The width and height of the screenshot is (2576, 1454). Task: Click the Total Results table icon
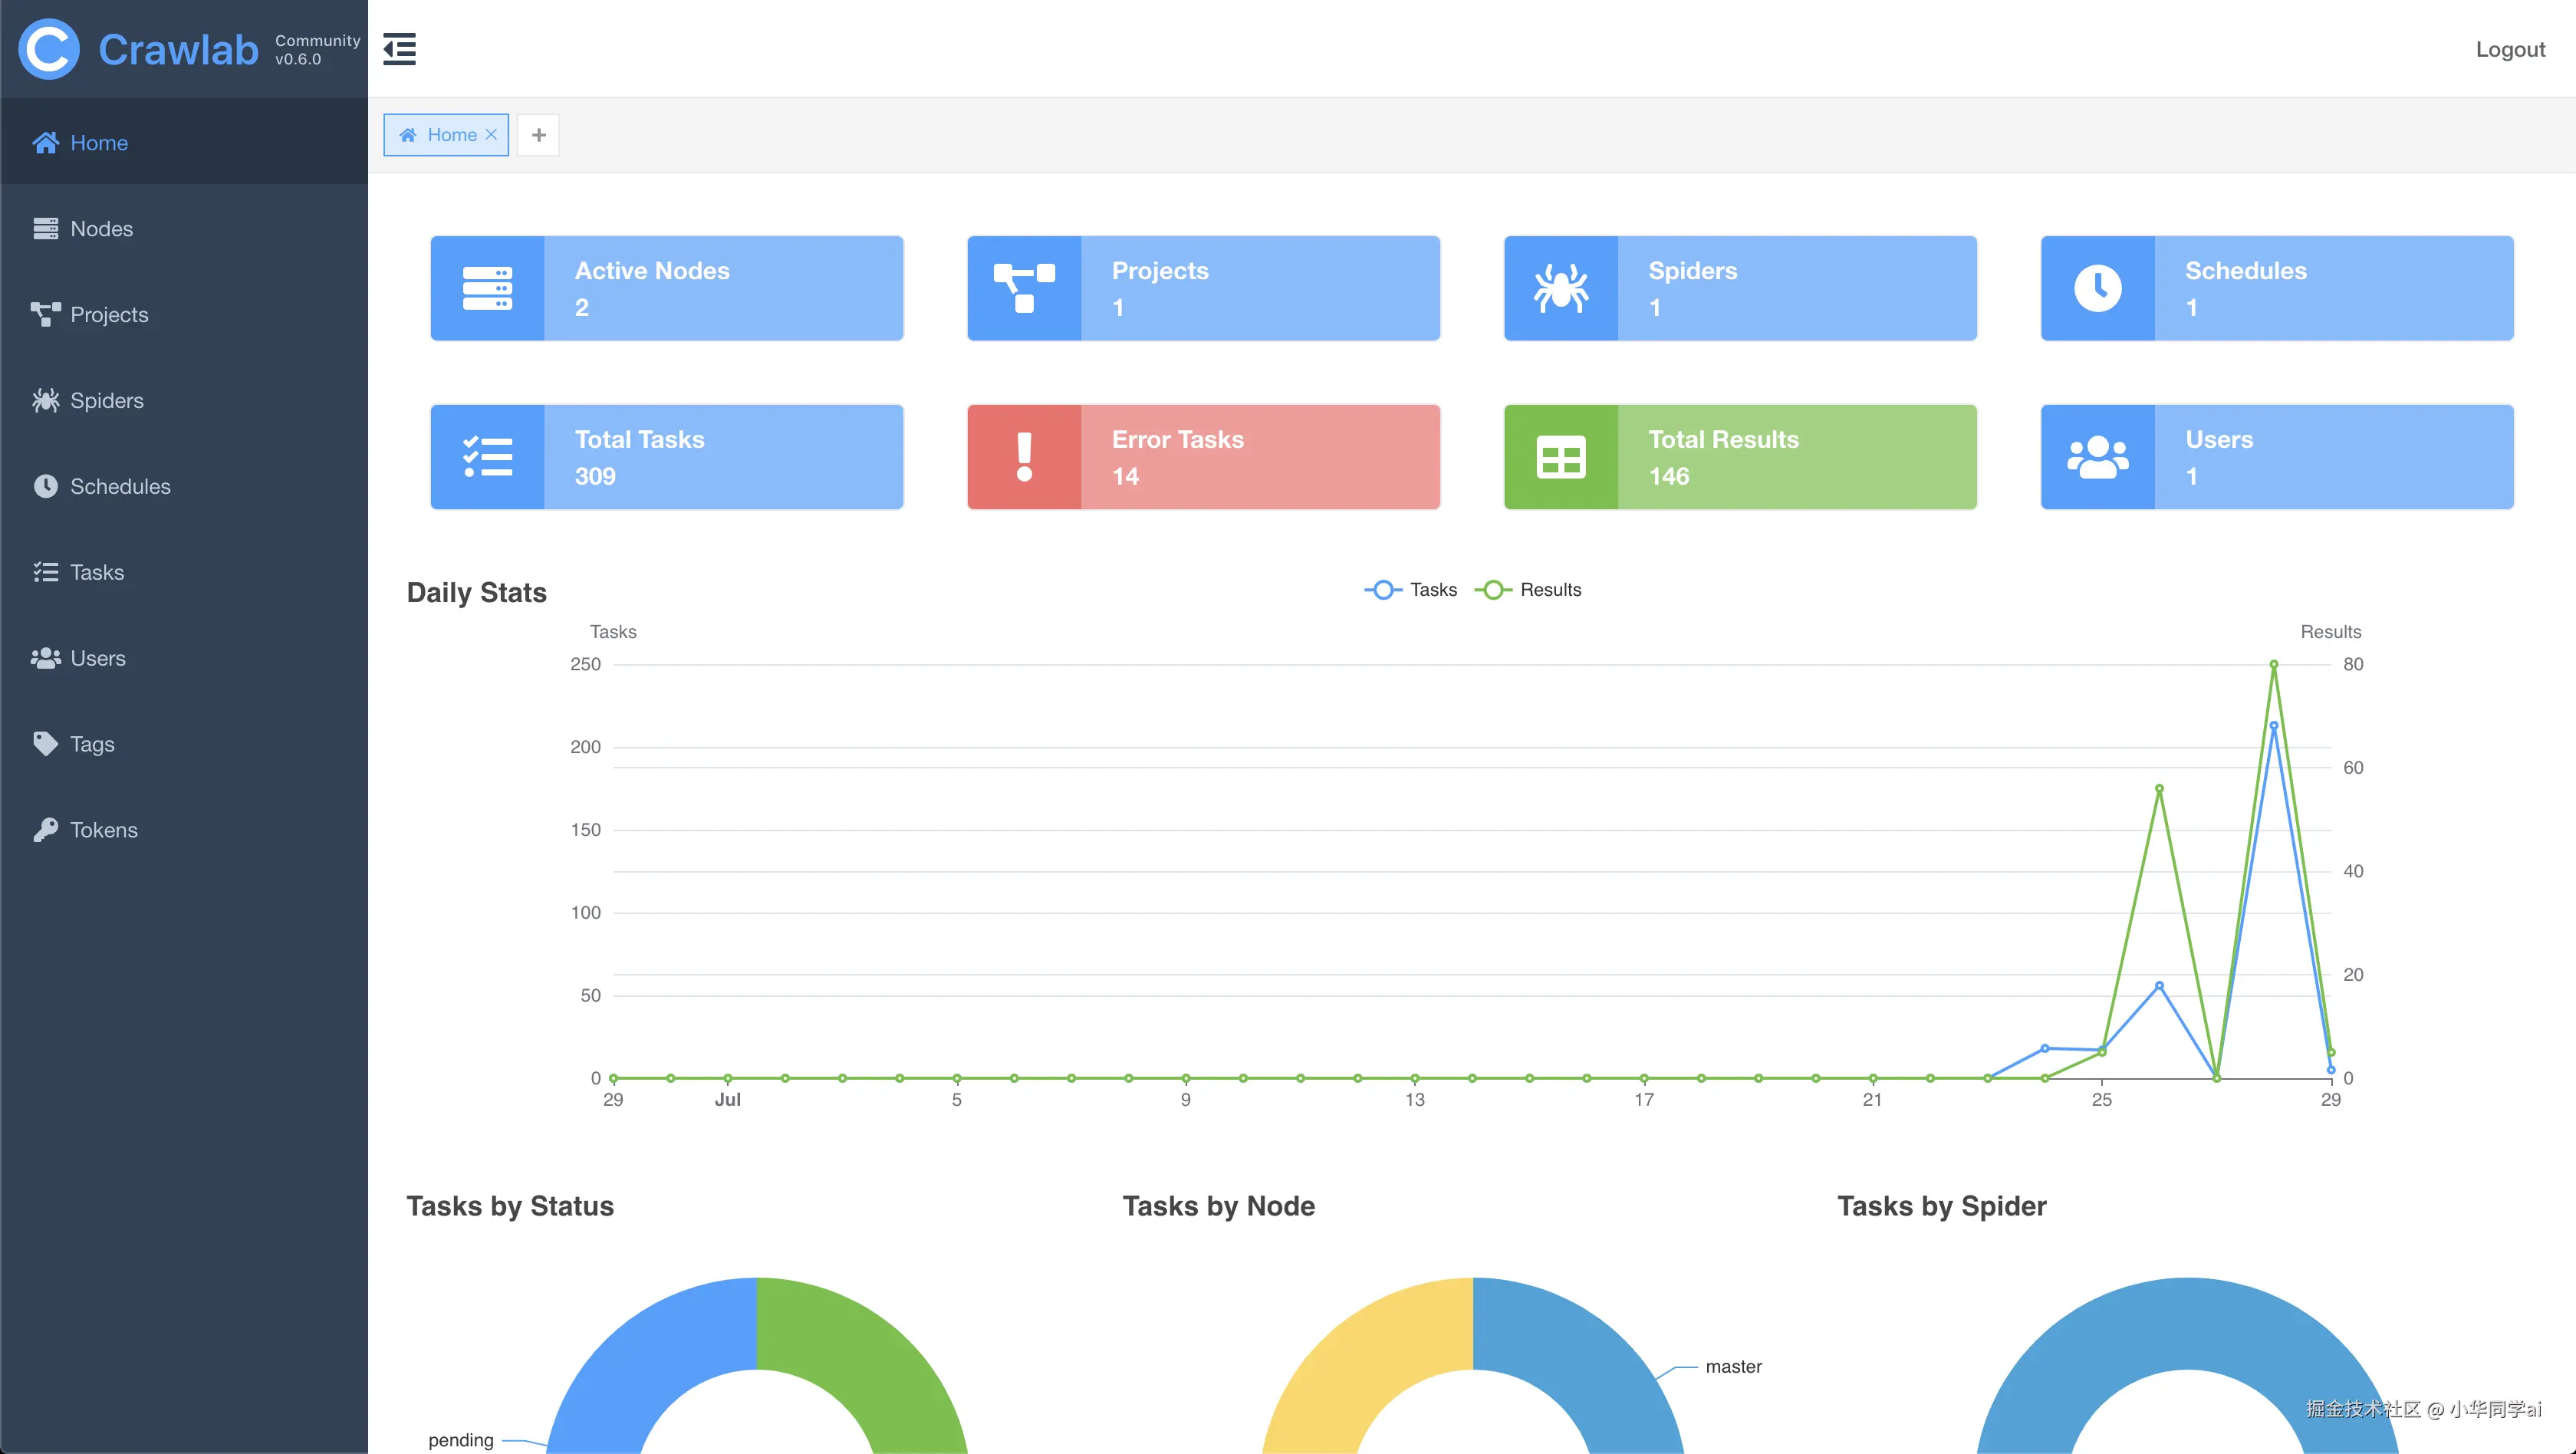[1560, 457]
